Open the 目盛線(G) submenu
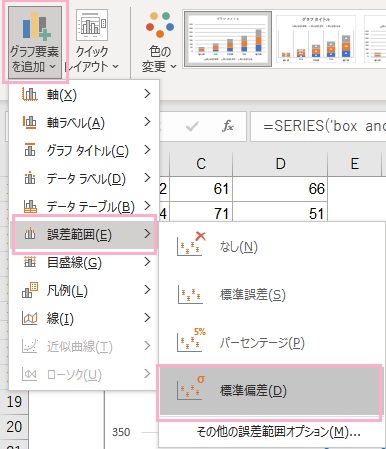The height and width of the screenshot is (449, 386). (84, 263)
